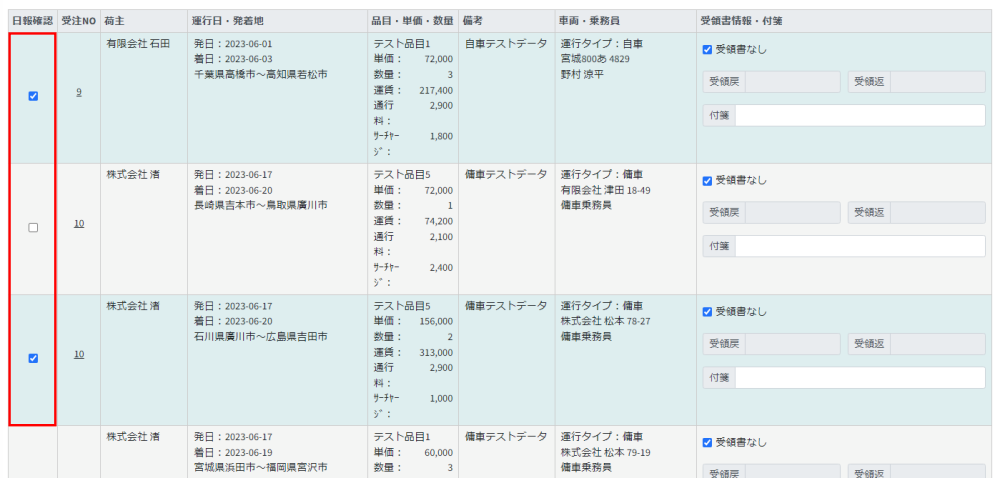Click 付箋 input field in 石川県廣川市 row
Screen dimensions: 1000x478
[x=859, y=377]
